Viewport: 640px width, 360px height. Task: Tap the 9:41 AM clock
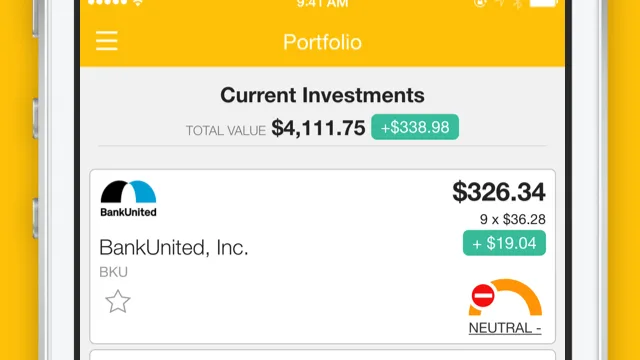[322, 4]
